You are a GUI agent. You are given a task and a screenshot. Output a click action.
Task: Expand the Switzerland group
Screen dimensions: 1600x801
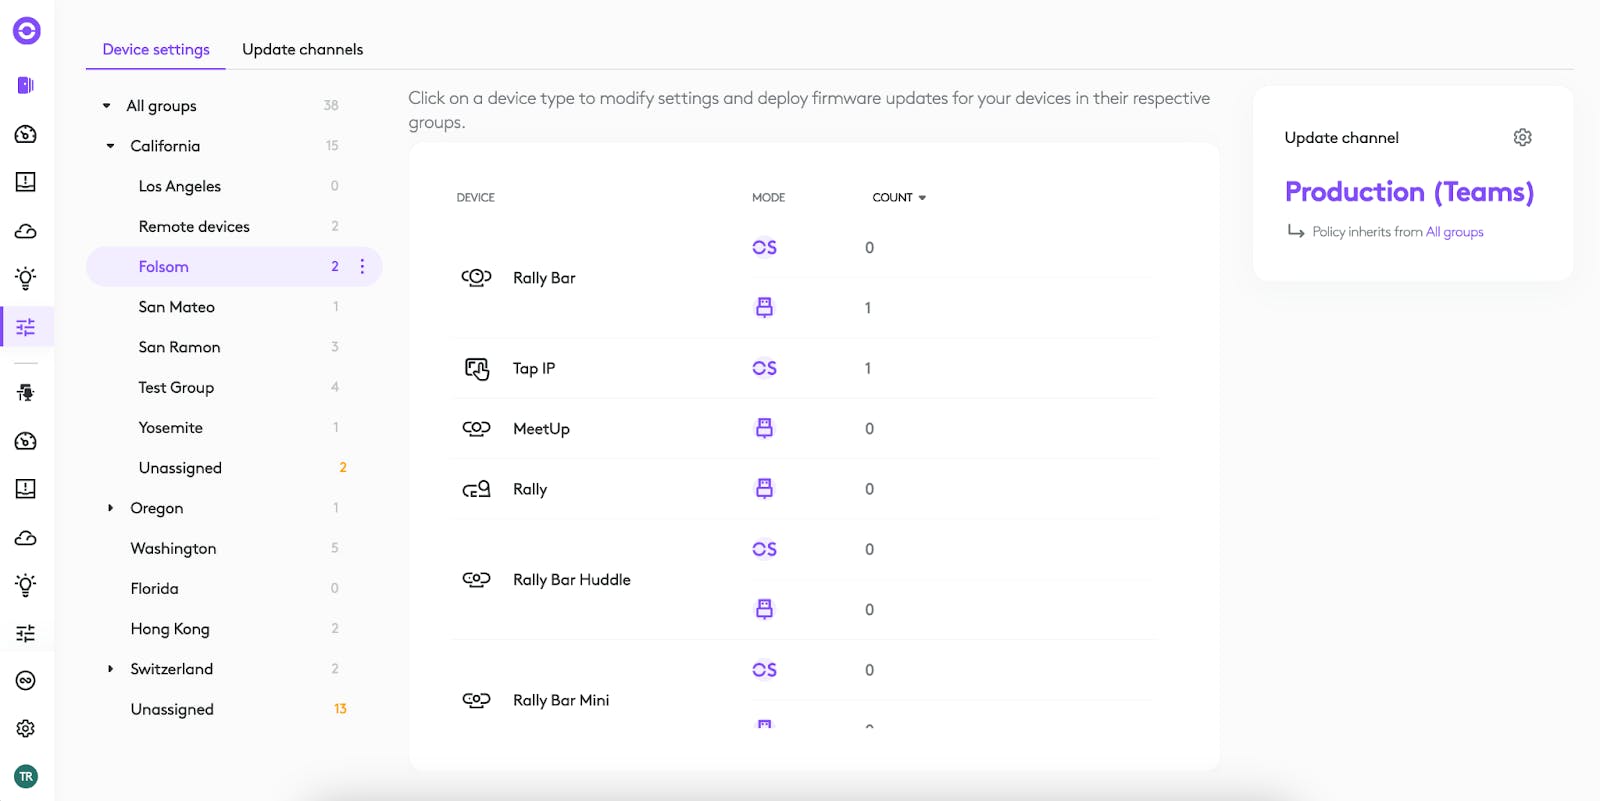click(x=110, y=669)
